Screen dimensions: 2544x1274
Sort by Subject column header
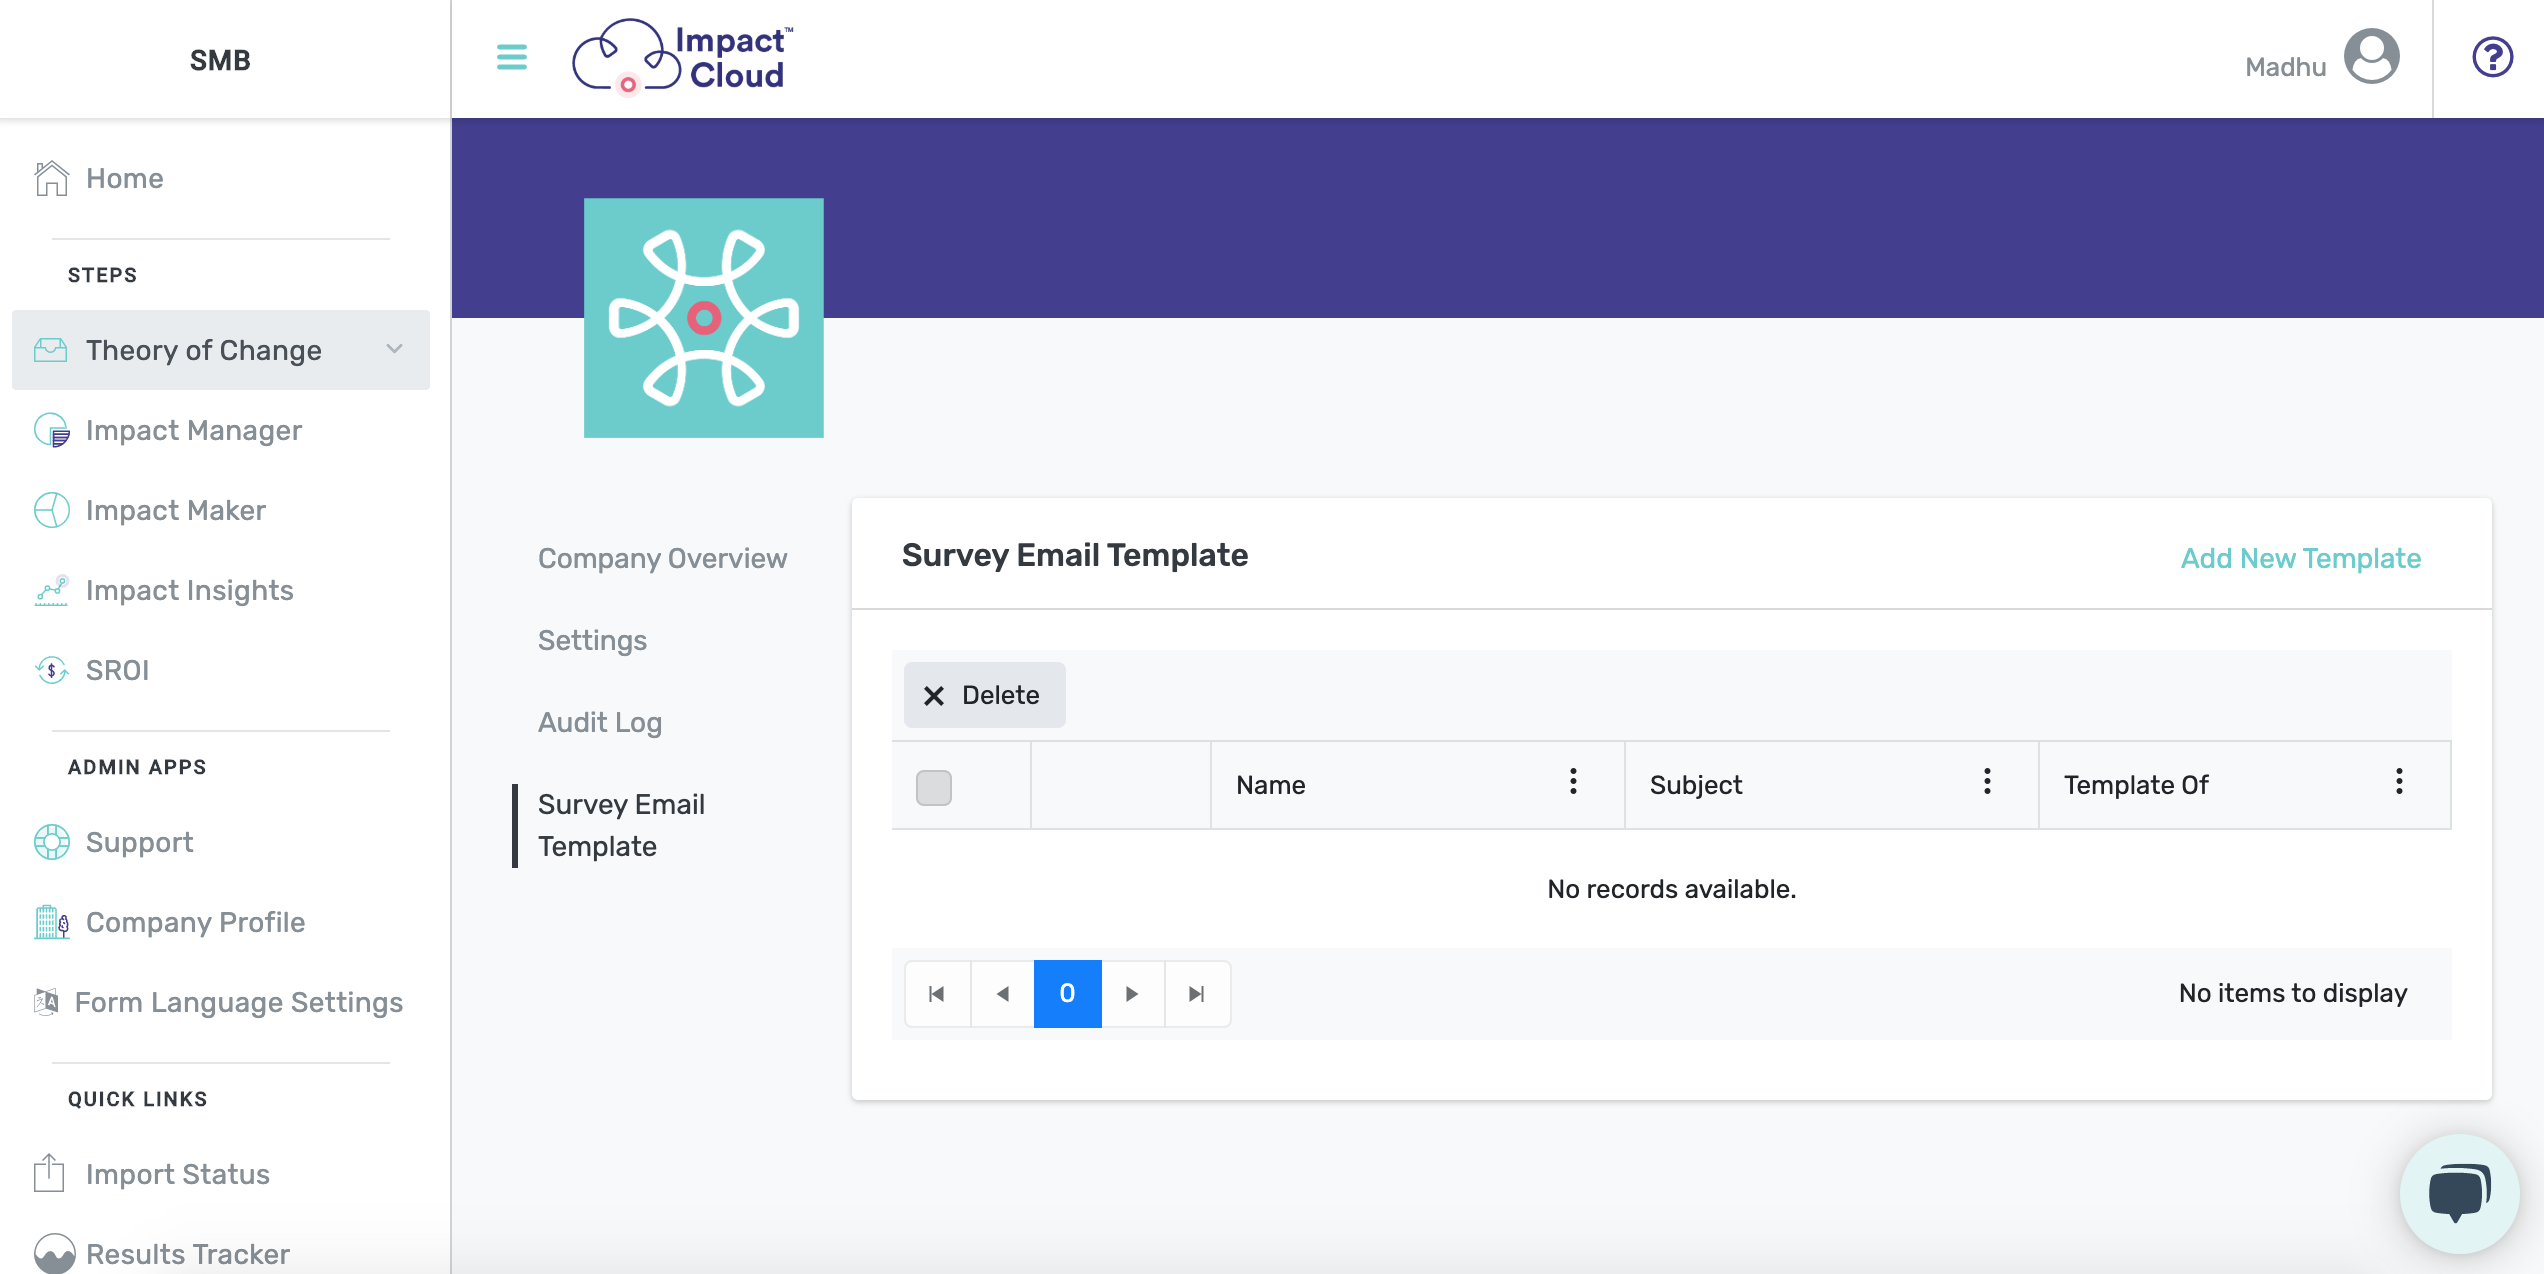click(1696, 785)
